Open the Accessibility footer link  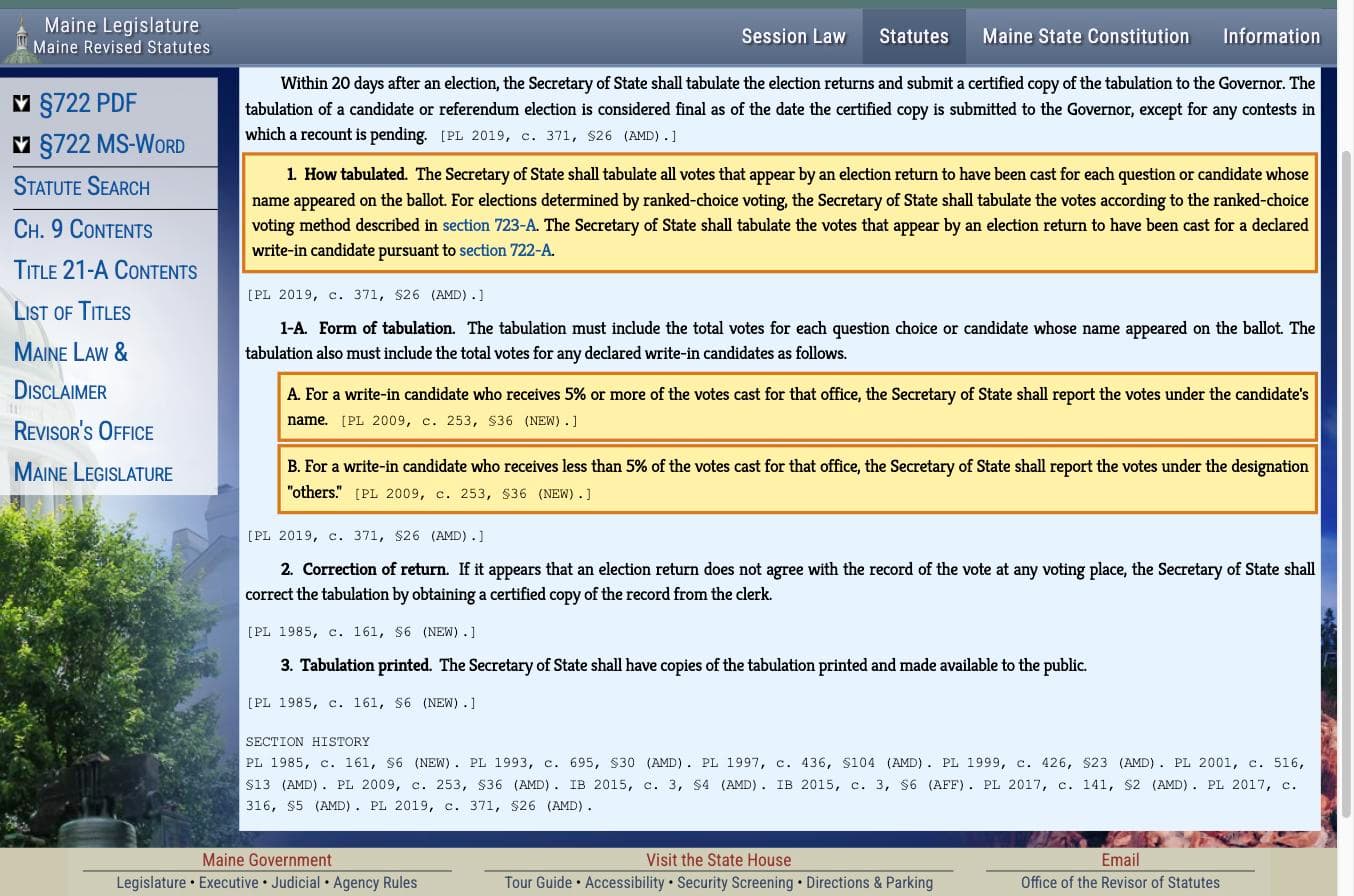(x=624, y=883)
